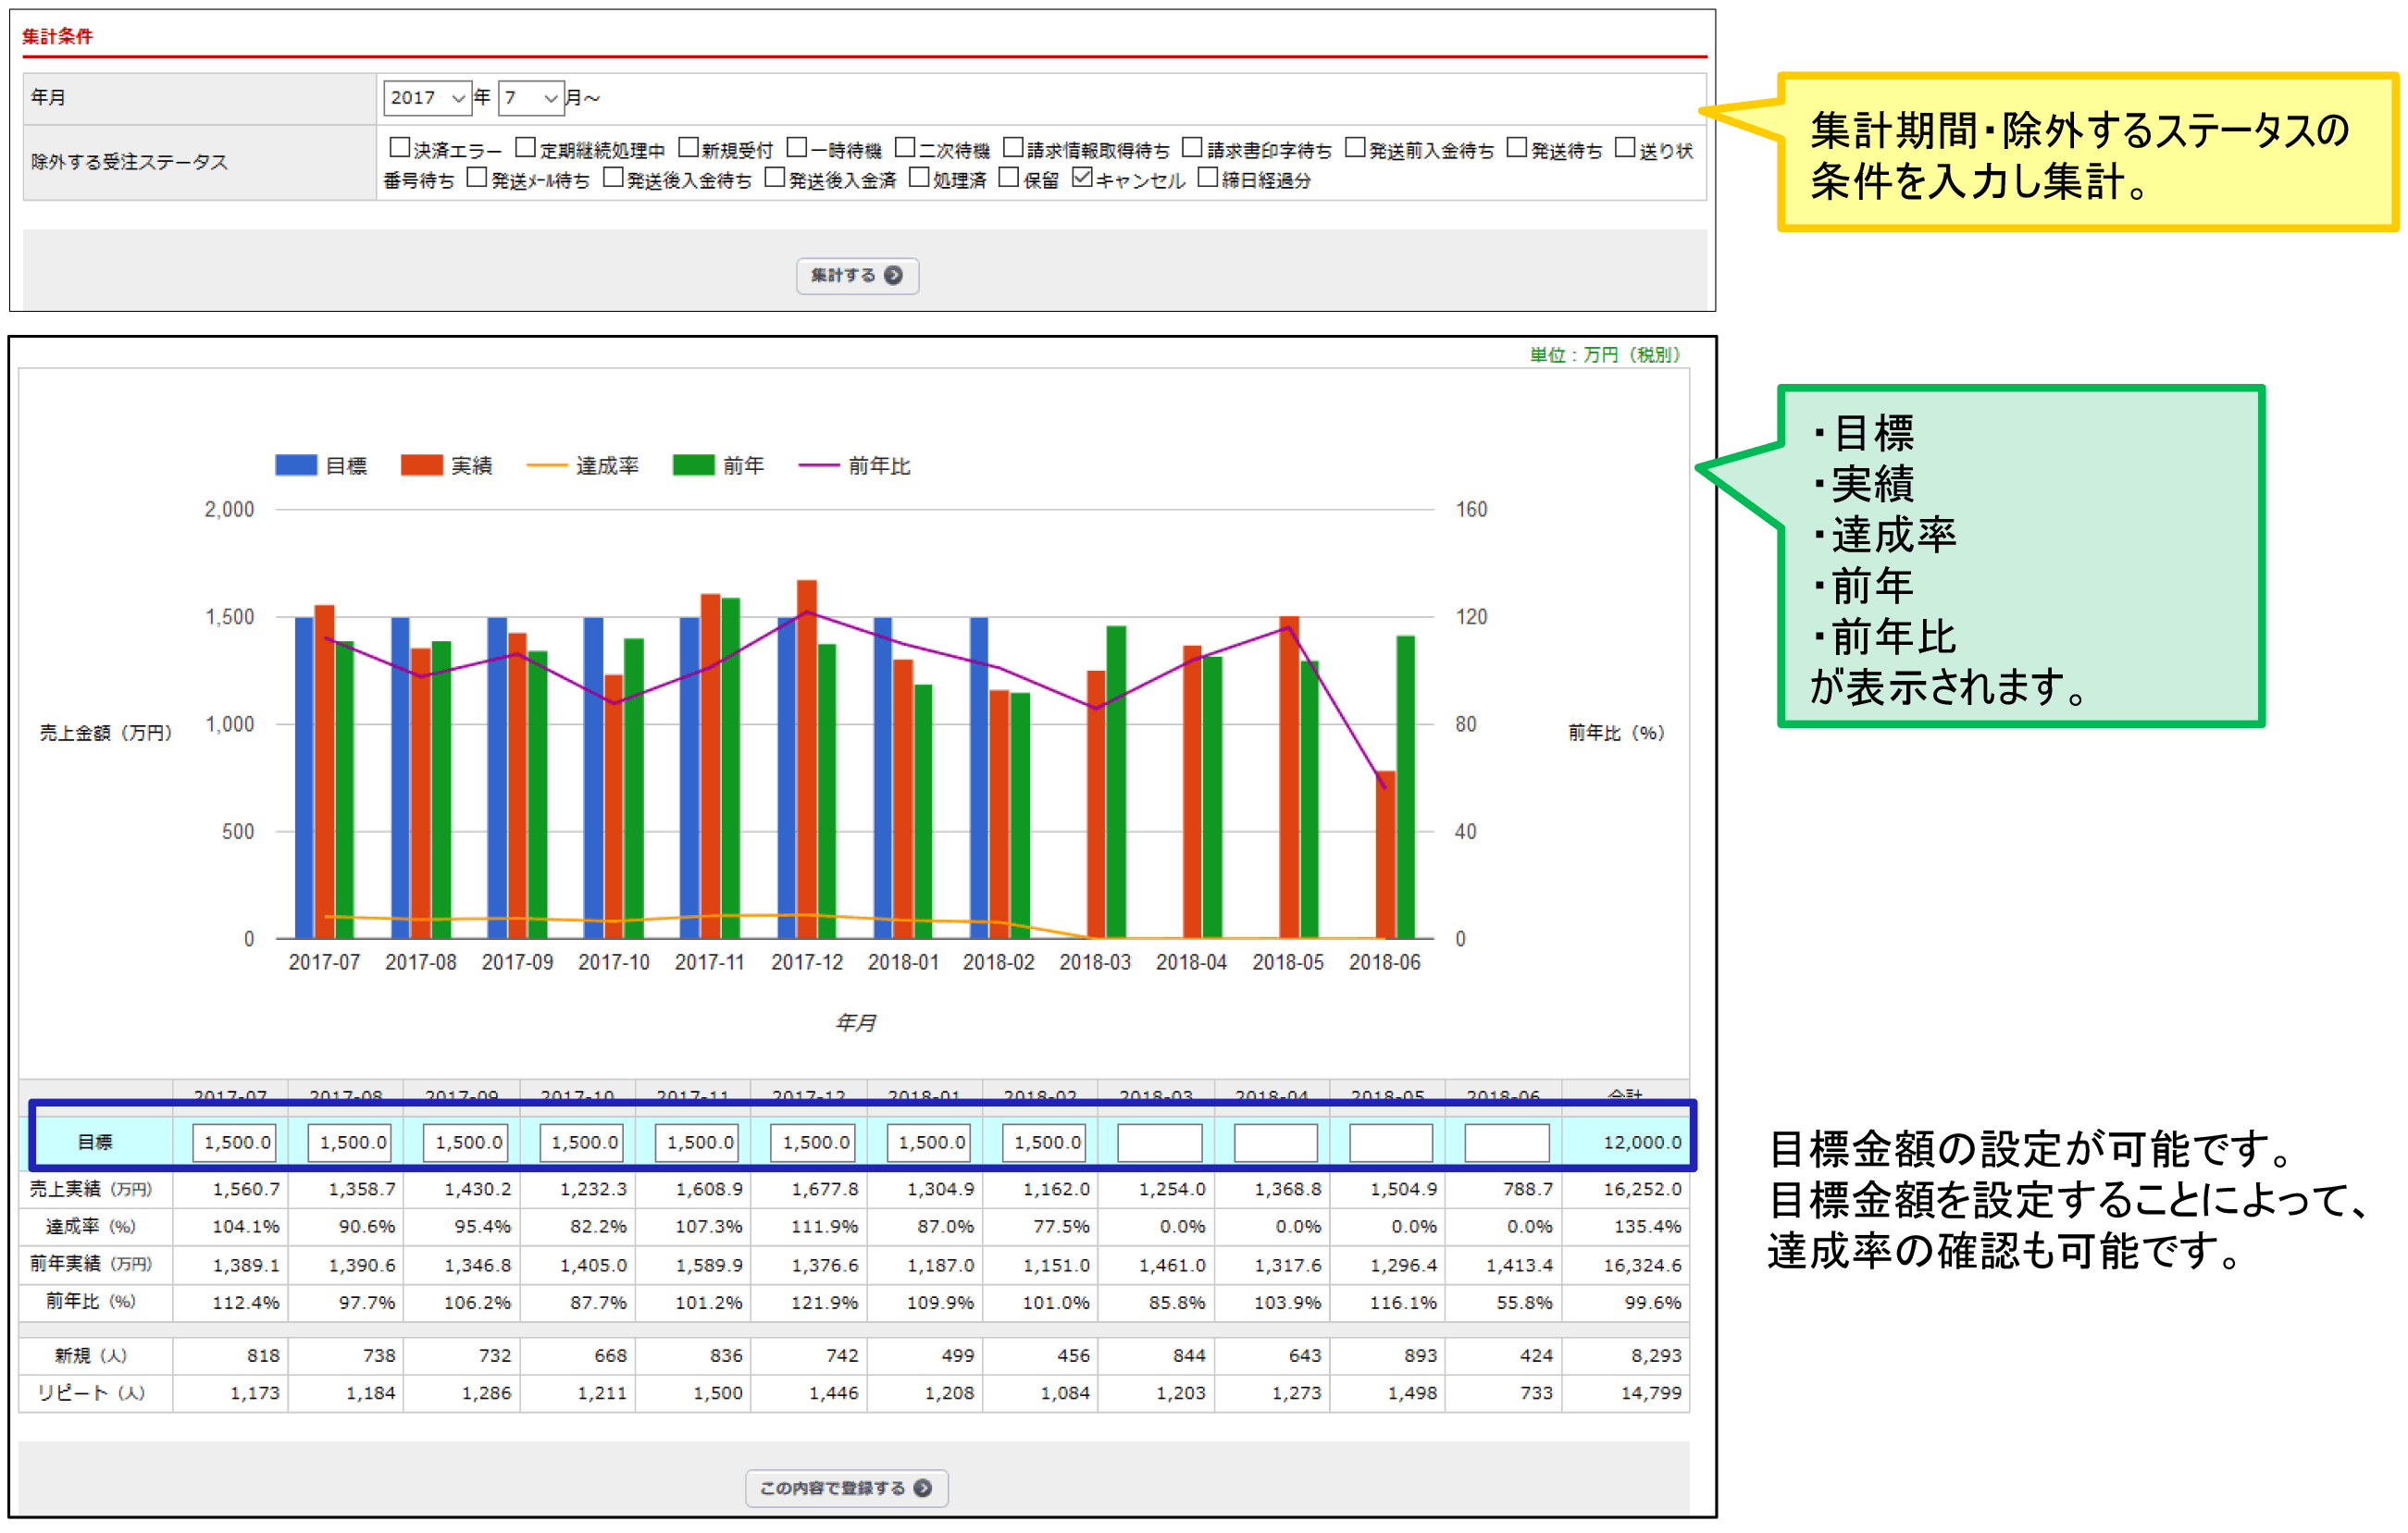Click the arrow icon on 集計する button
Image resolution: width=2408 pixels, height=1533 pixels.
tap(893, 275)
